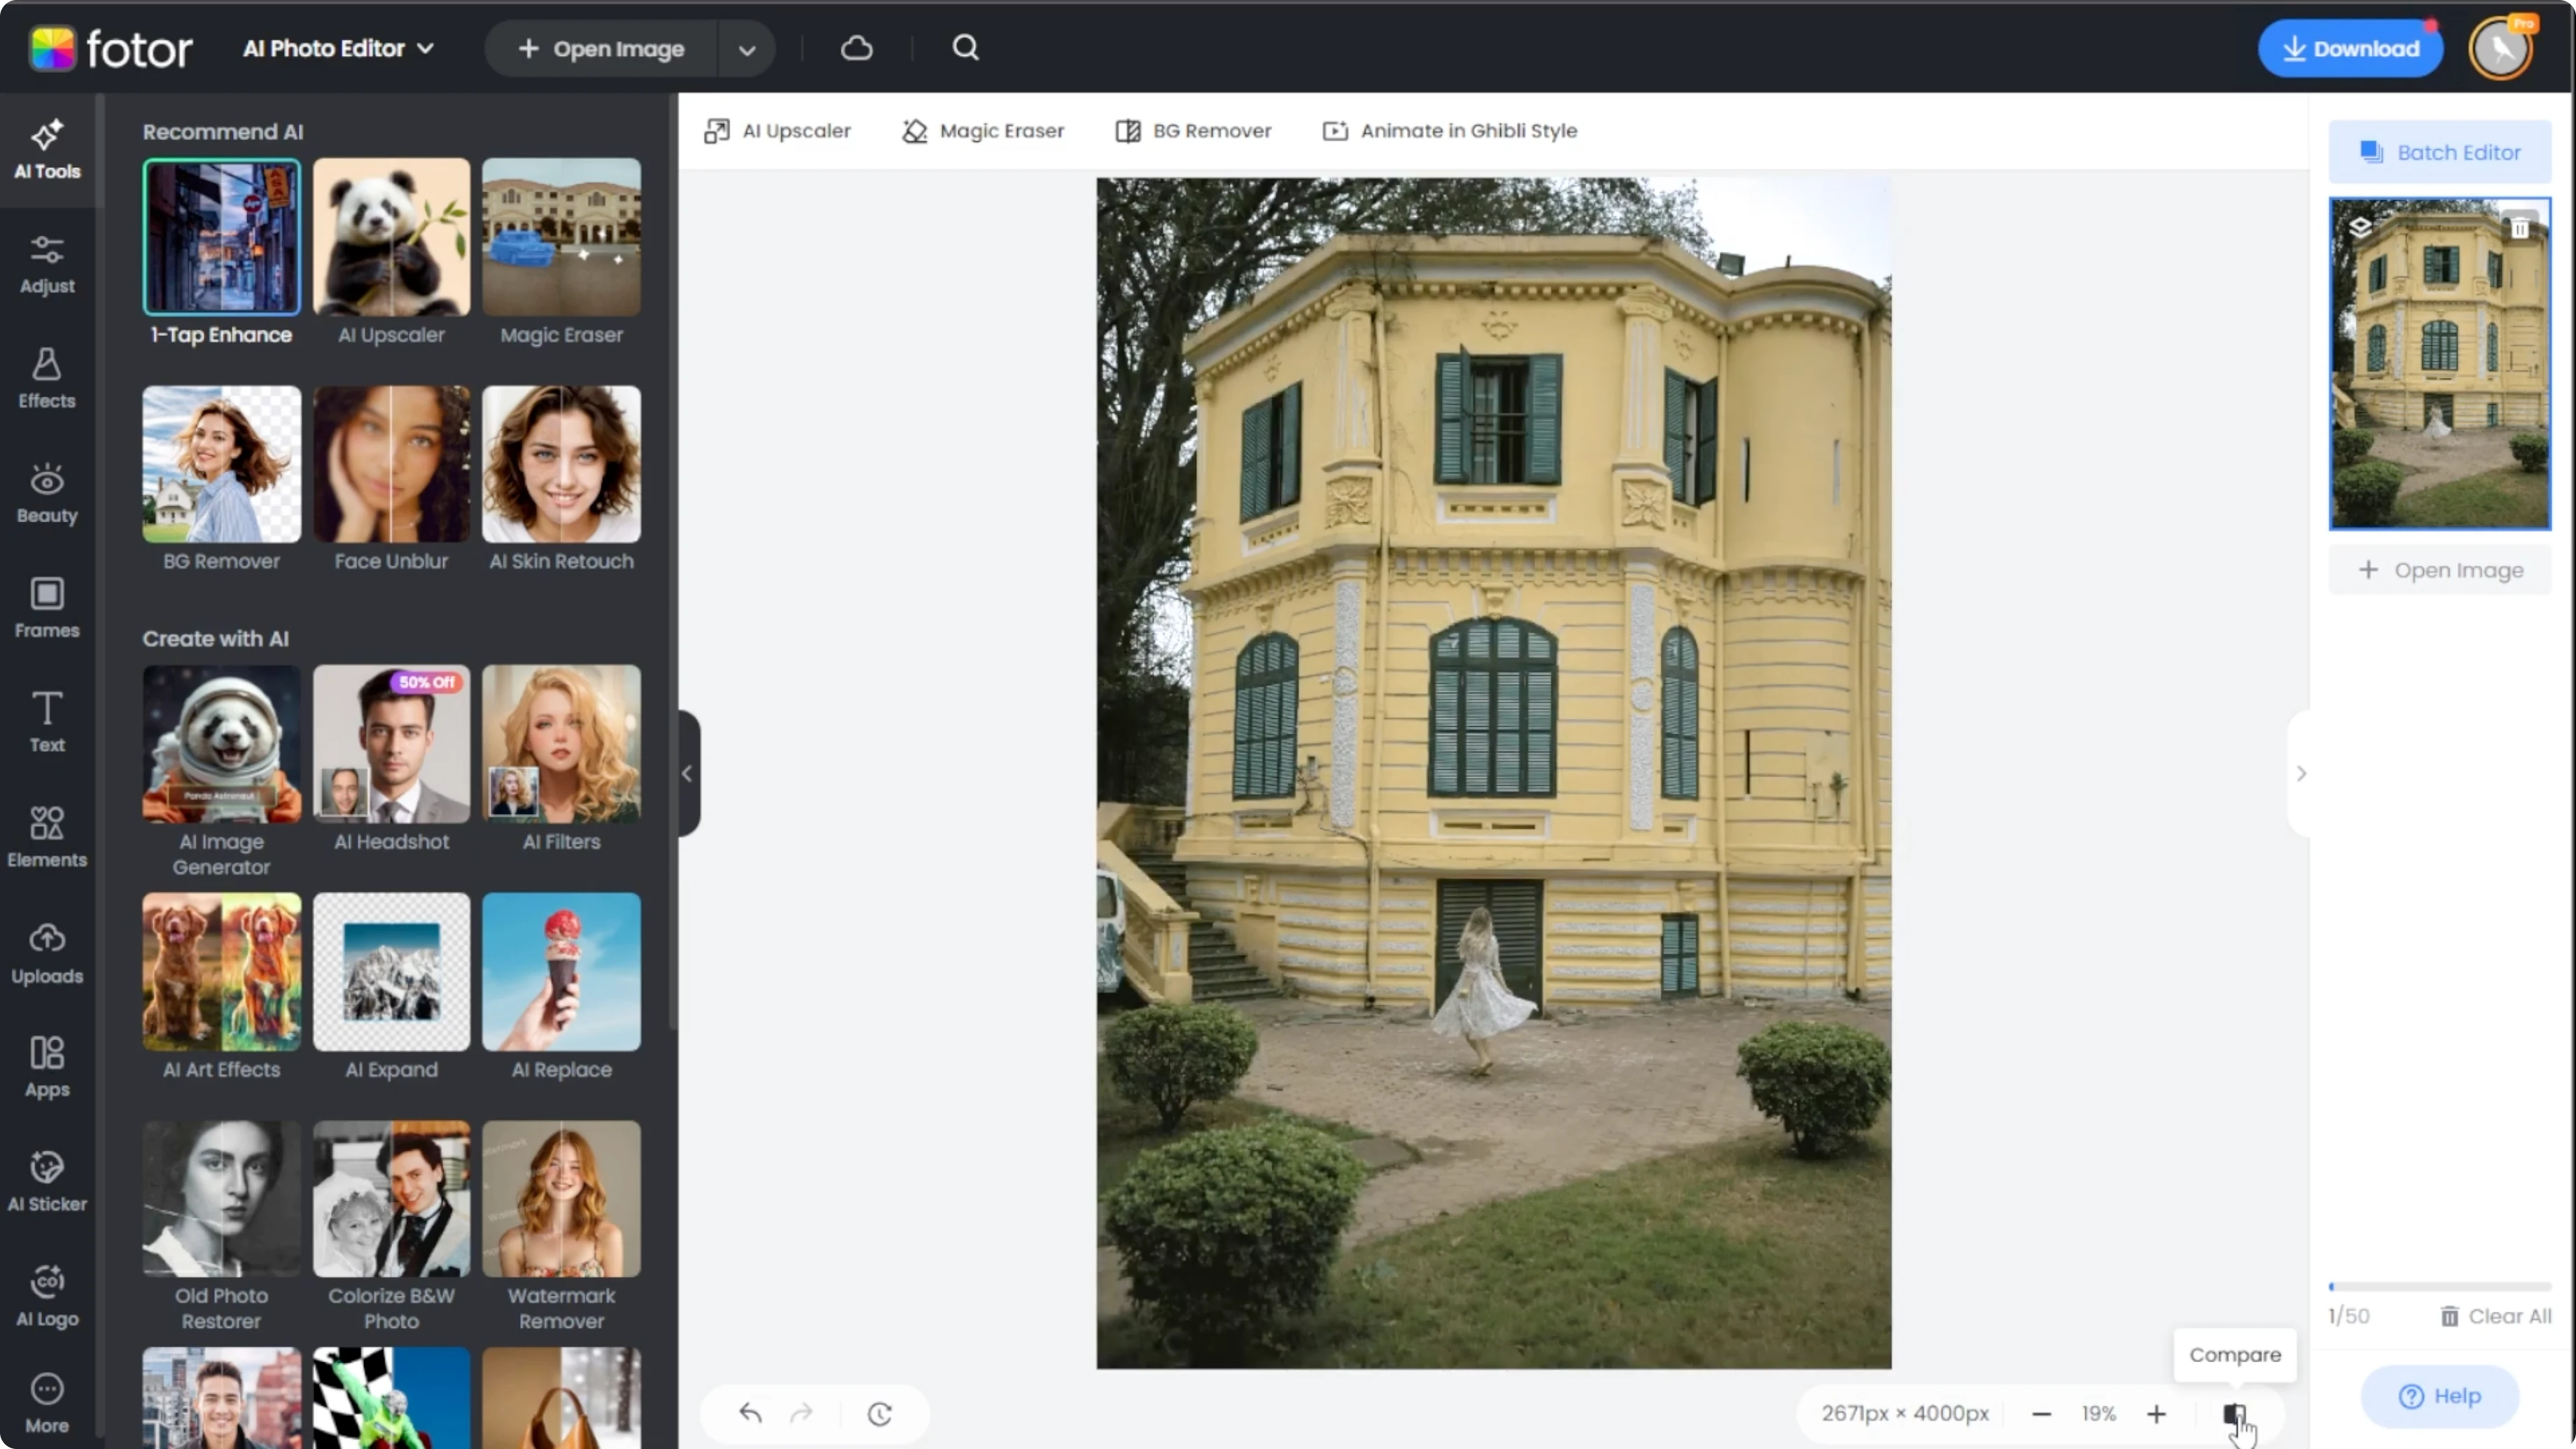Click the Download button
Viewport: 2576px width, 1449px height.
click(2350, 48)
